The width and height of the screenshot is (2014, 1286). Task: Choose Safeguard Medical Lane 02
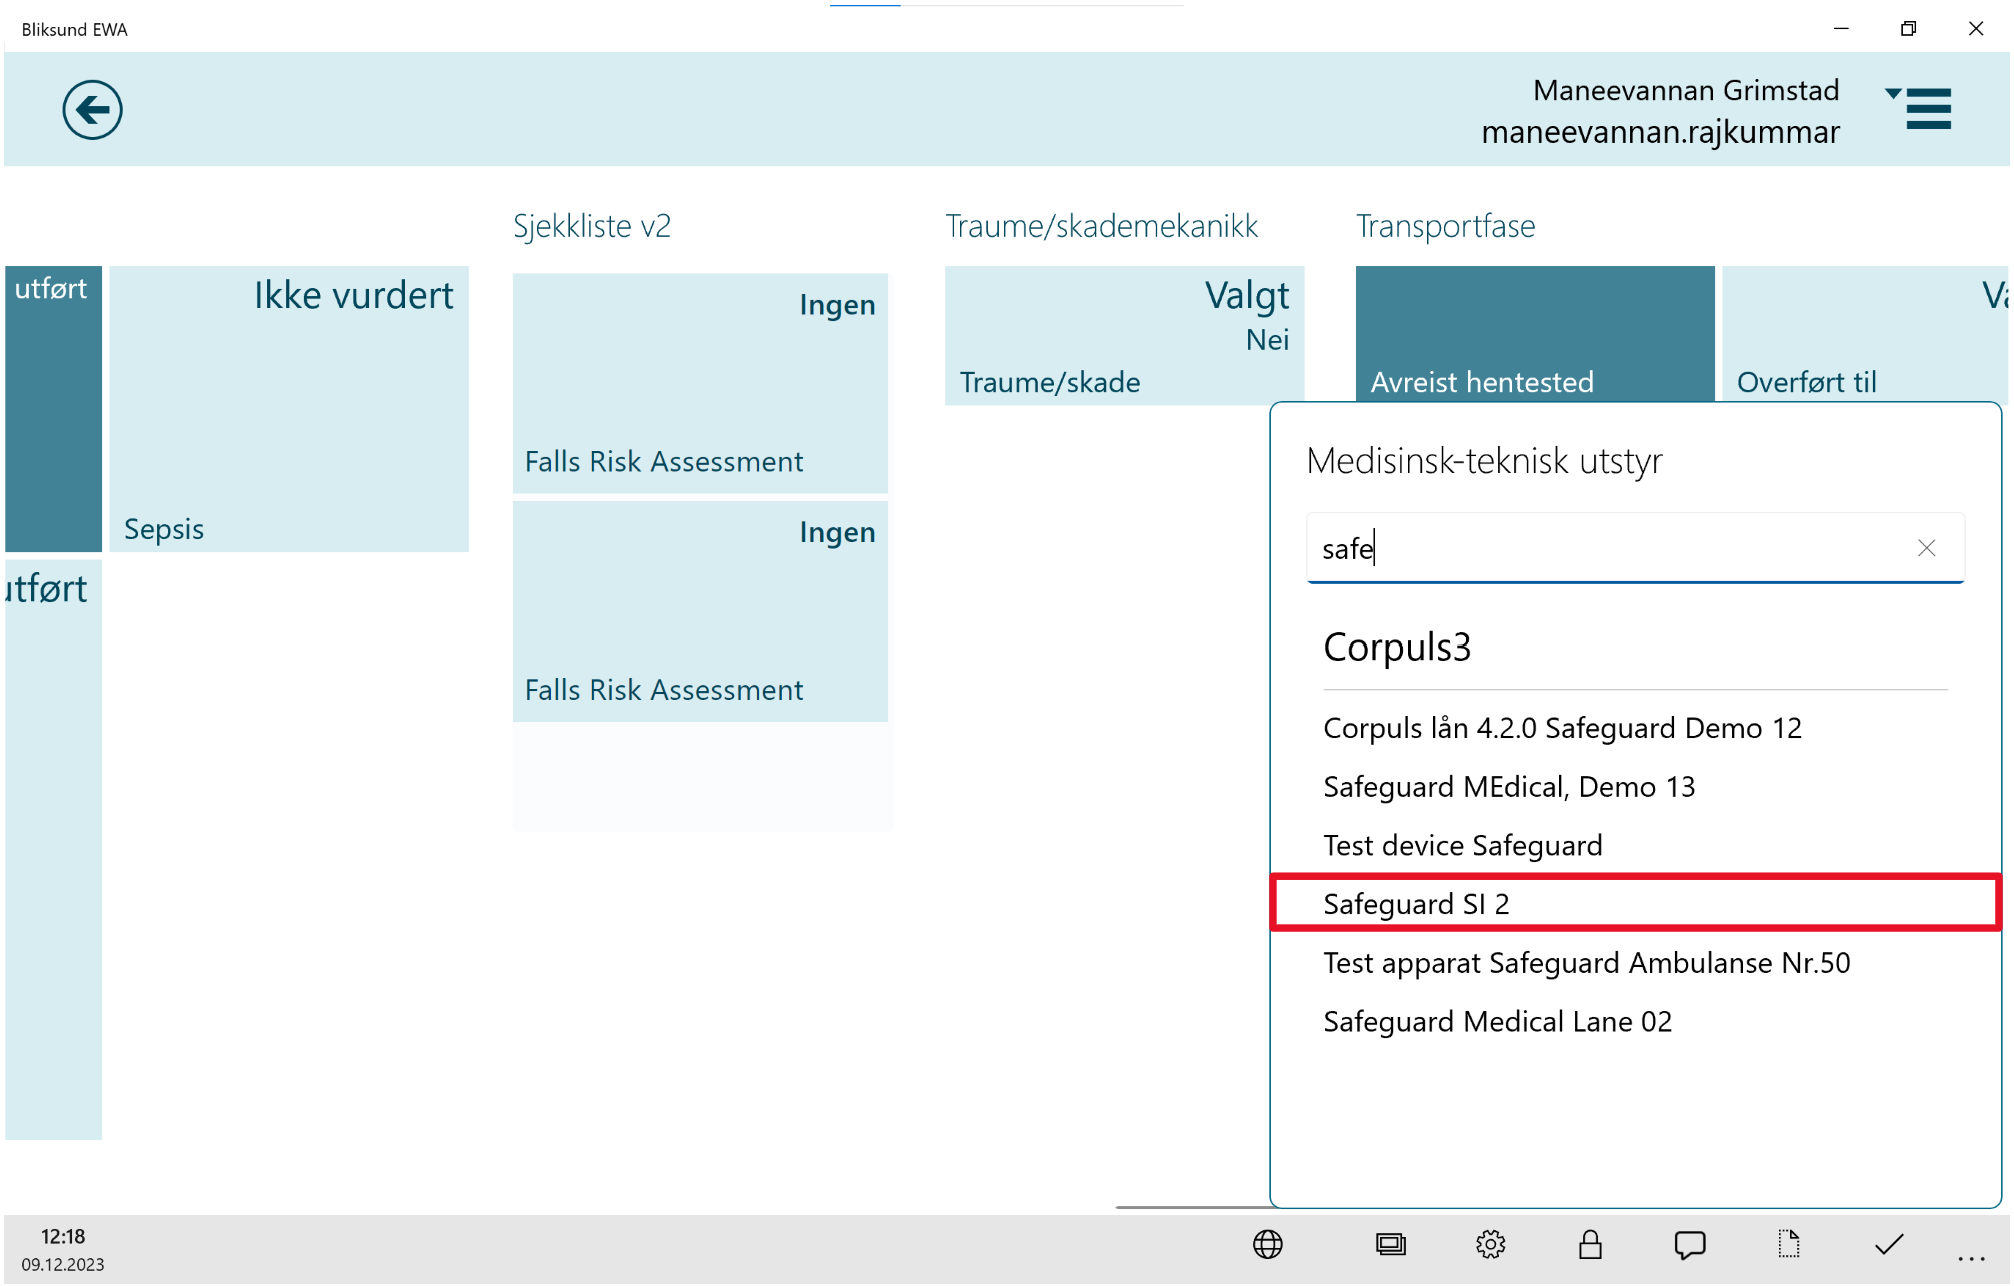pyautogui.click(x=1635, y=1022)
